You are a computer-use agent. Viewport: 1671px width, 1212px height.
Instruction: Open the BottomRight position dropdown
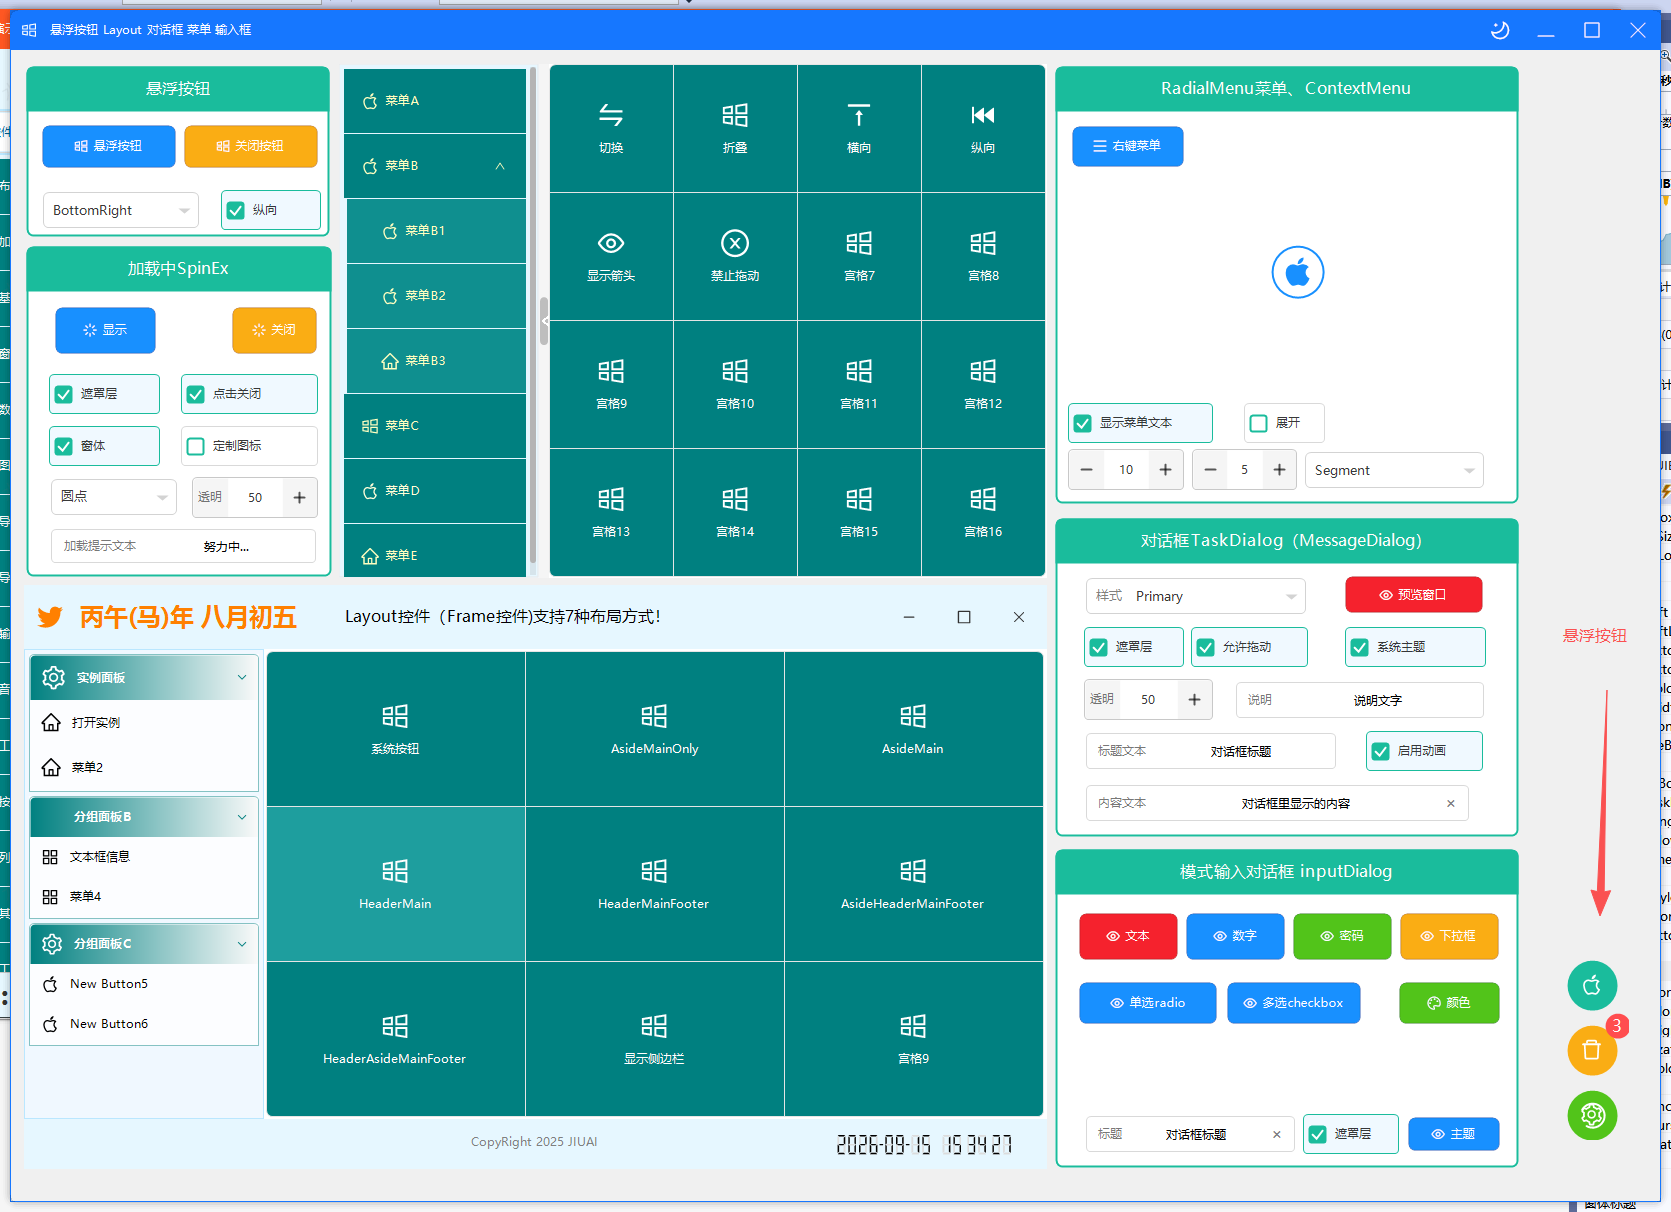(120, 210)
